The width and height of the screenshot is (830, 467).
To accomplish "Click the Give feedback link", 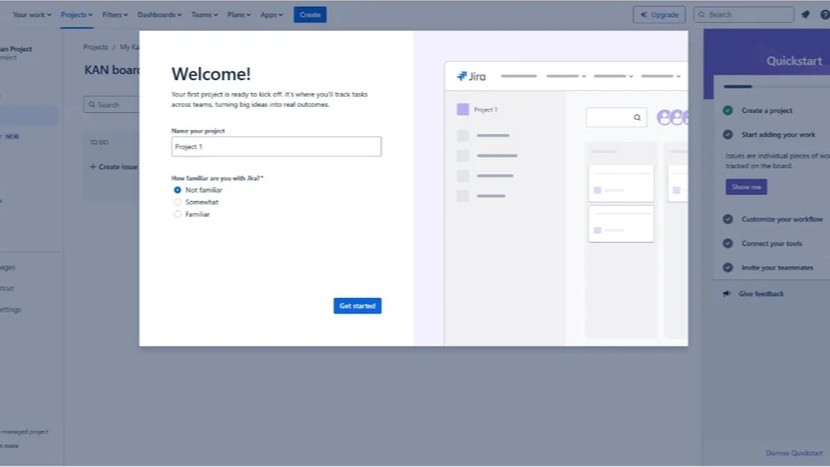I will click(761, 294).
